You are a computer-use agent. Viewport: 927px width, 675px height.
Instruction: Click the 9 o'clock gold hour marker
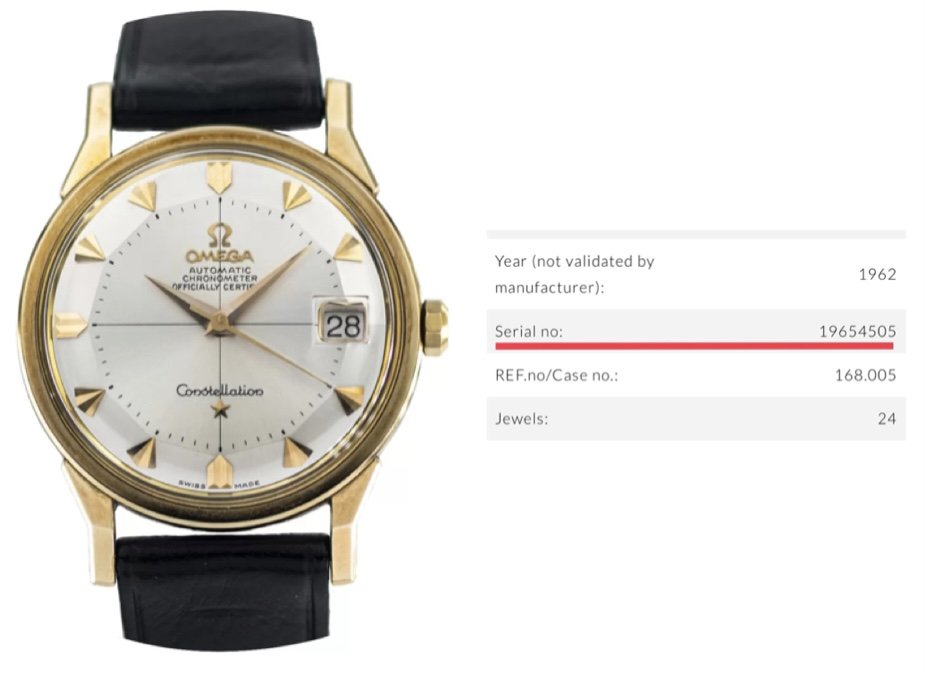[72, 324]
